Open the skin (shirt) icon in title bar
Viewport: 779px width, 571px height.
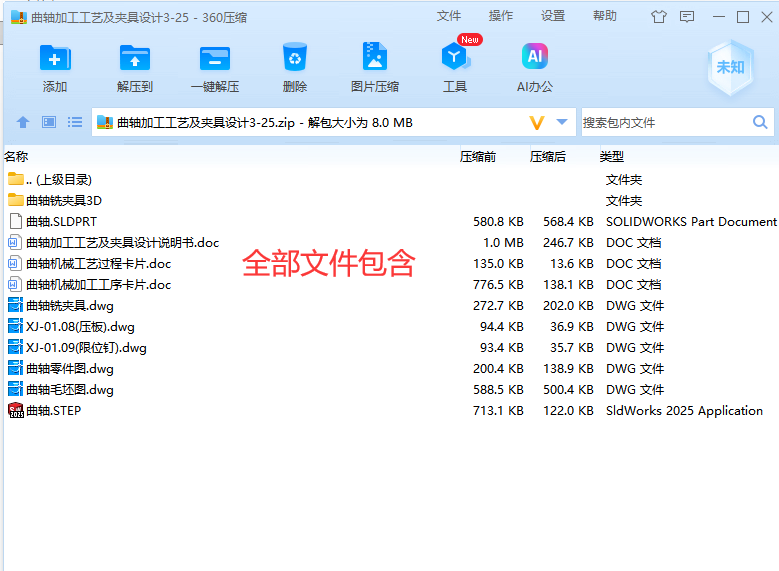click(659, 17)
